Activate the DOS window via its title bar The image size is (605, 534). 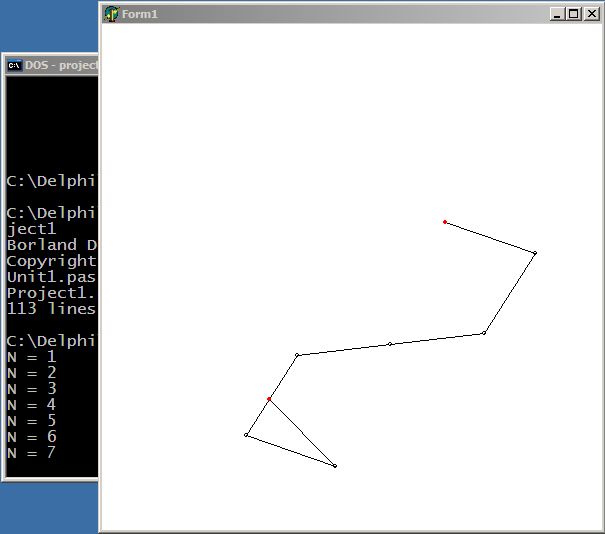(x=60, y=65)
